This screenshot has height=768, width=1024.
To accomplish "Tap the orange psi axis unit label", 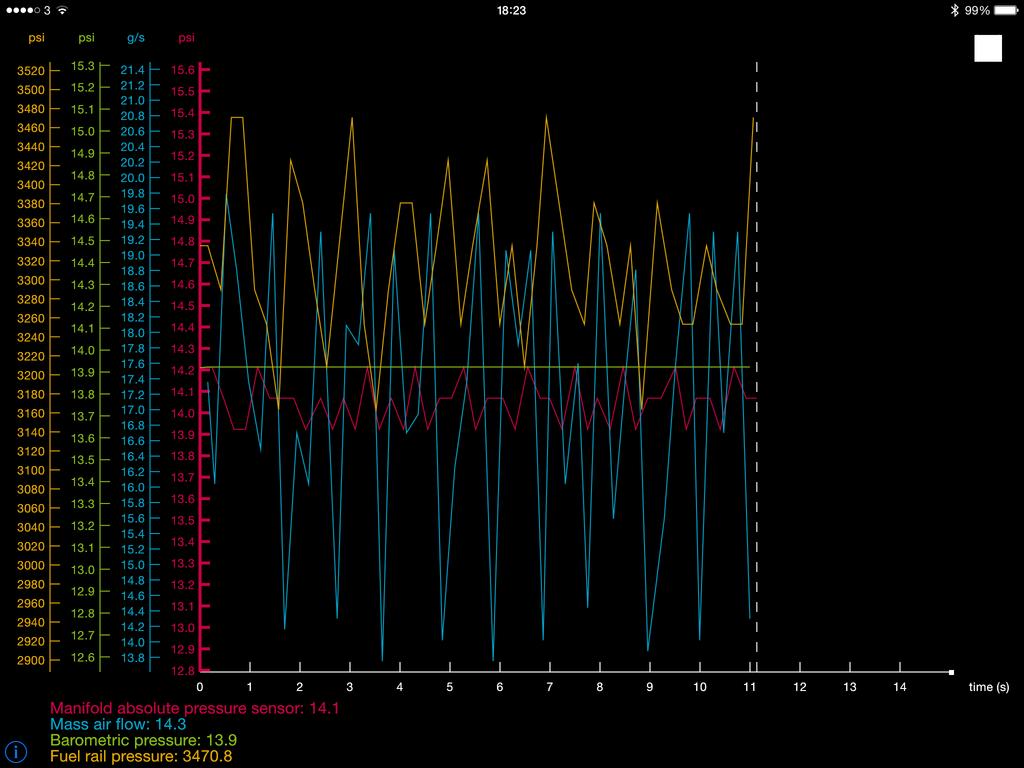I will point(36,38).
